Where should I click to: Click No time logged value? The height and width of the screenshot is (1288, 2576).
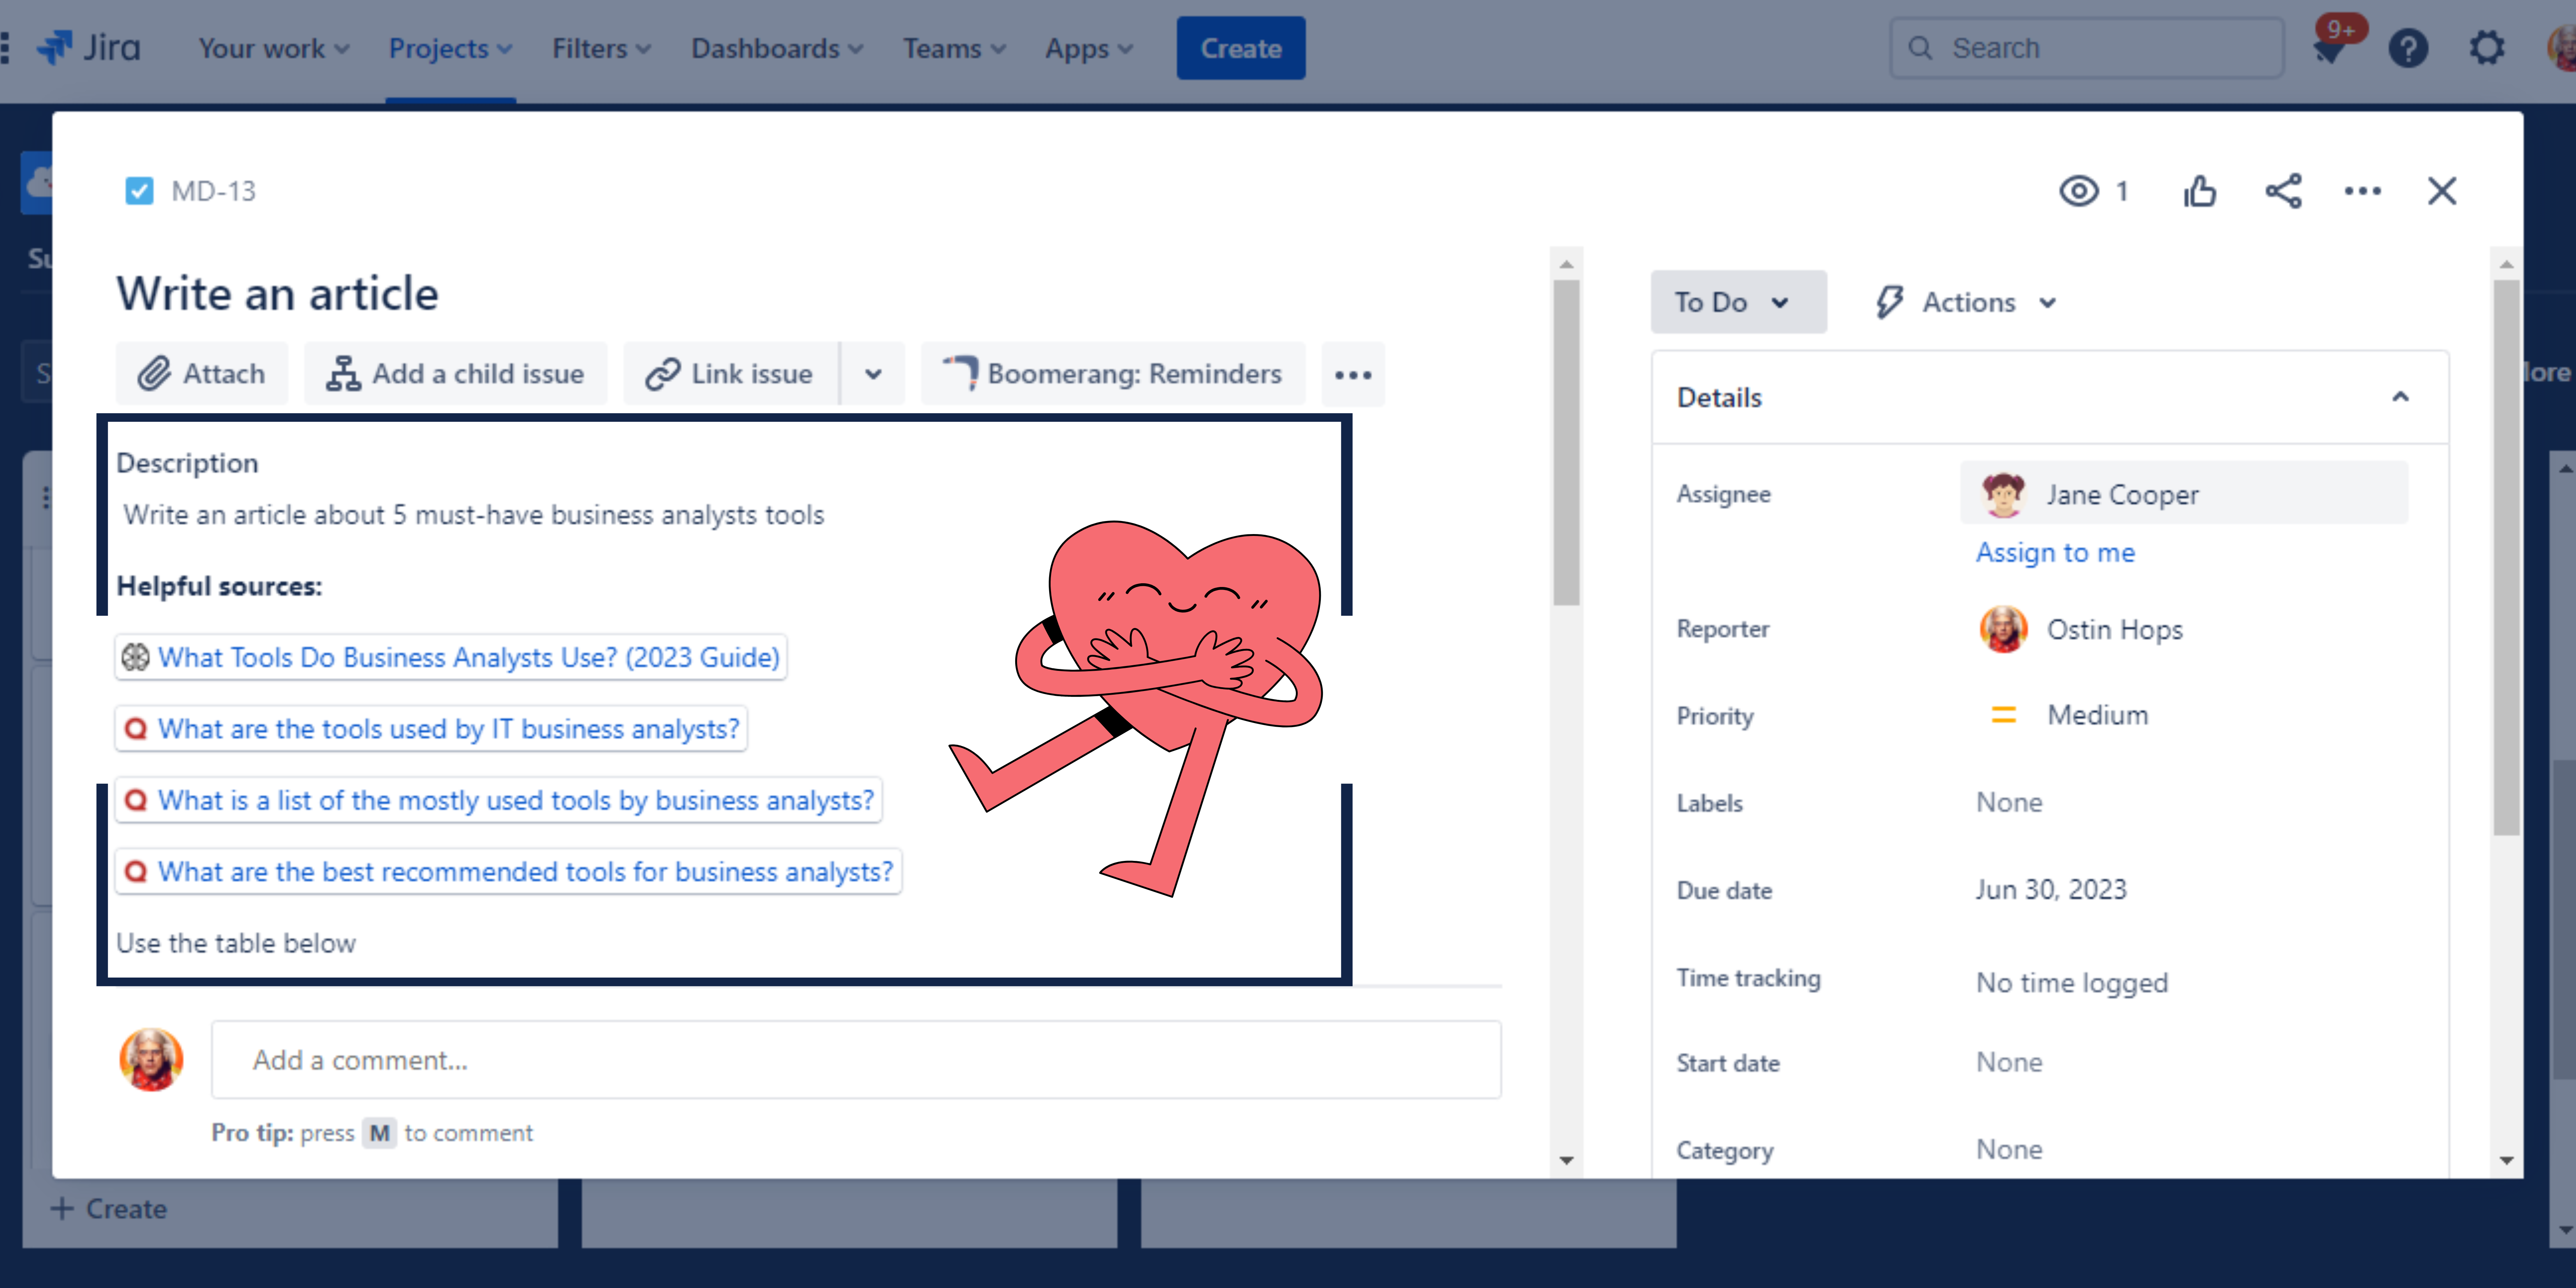(2072, 983)
